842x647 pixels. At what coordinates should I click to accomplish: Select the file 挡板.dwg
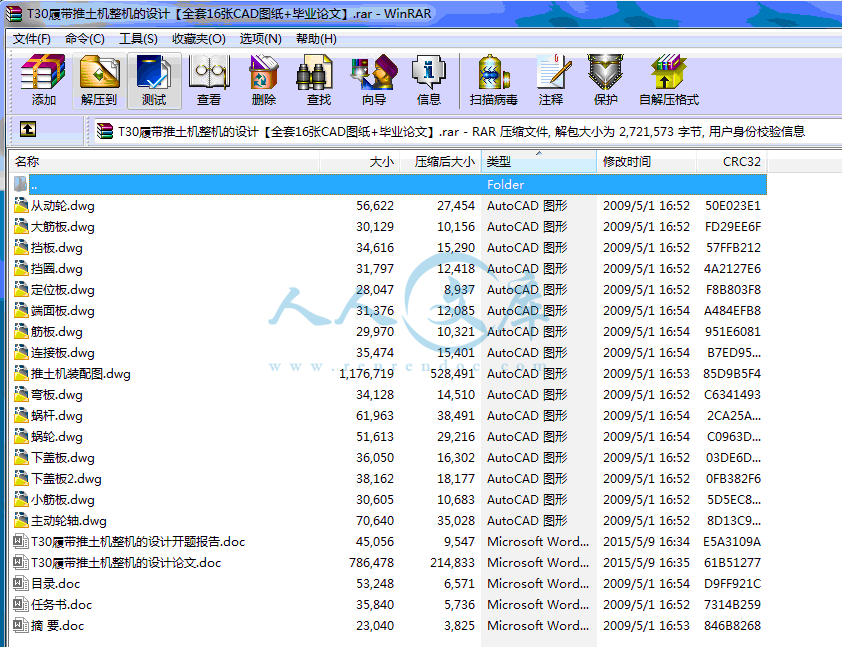pyautogui.click(x=56, y=248)
